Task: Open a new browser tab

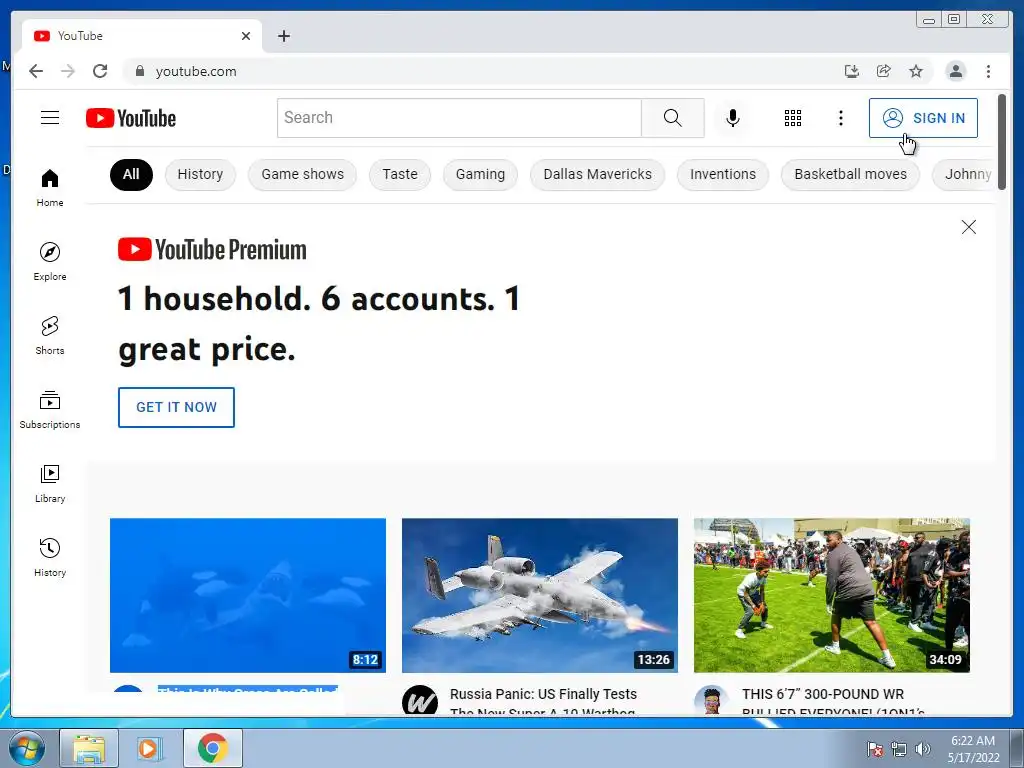Action: pyautogui.click(x=283, y=36)
